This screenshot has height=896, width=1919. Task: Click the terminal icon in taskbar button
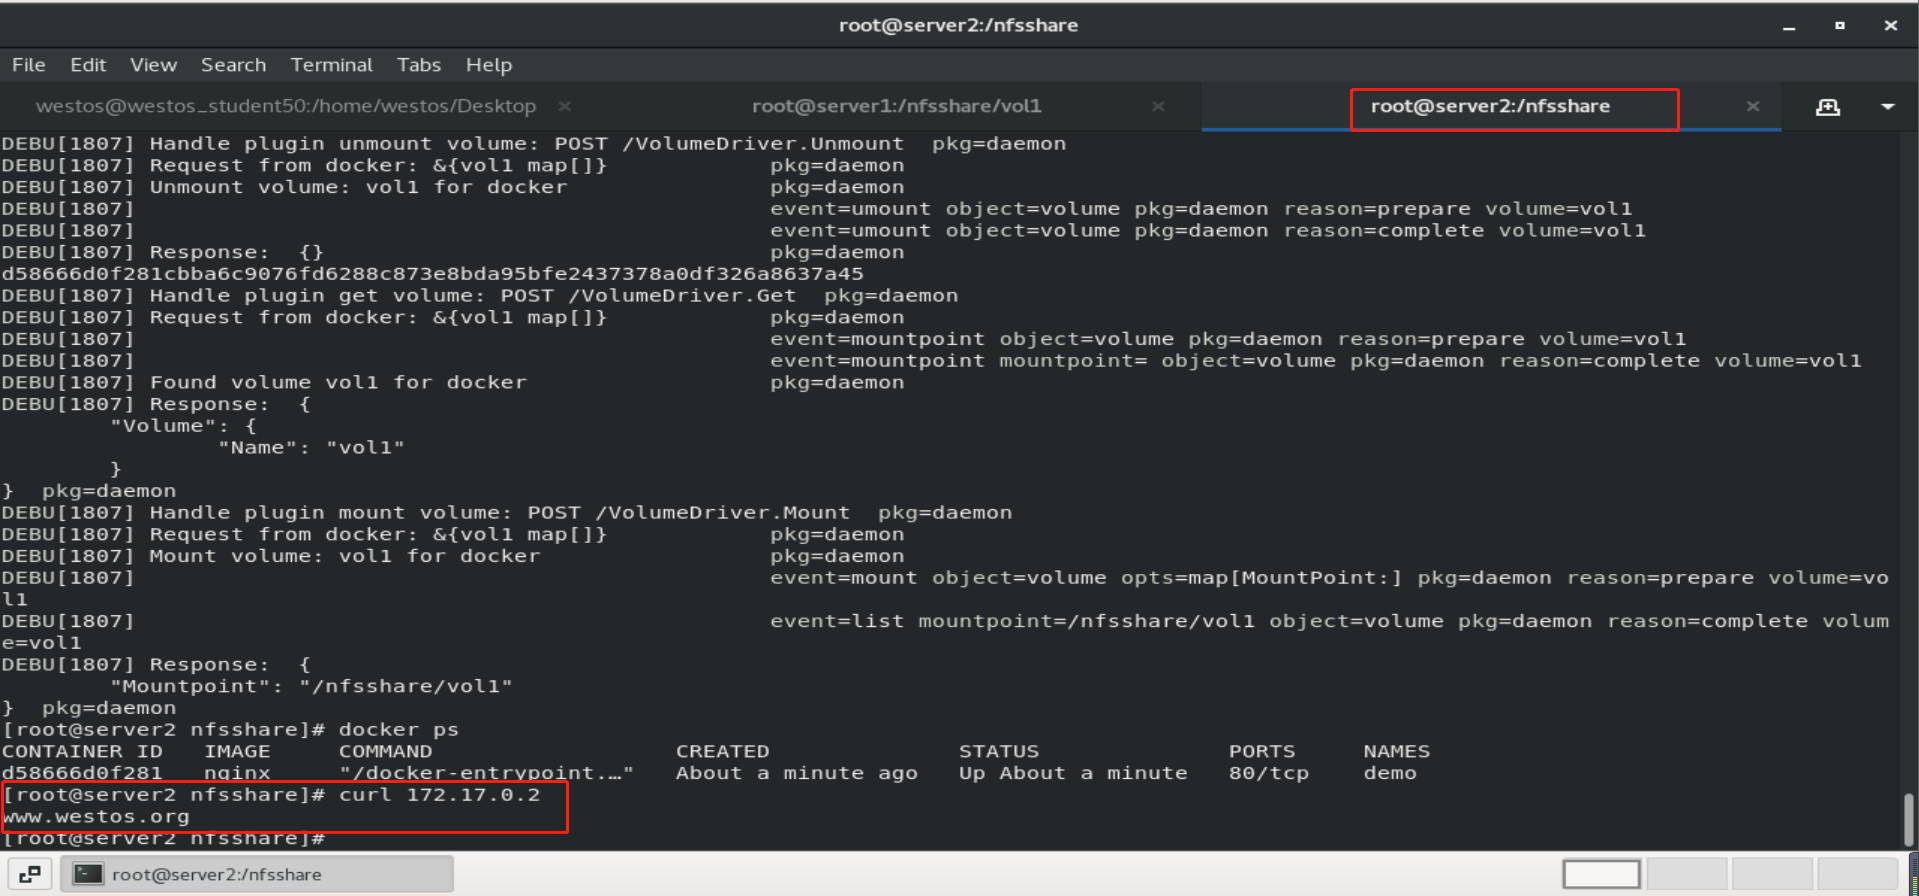point(88,874)
